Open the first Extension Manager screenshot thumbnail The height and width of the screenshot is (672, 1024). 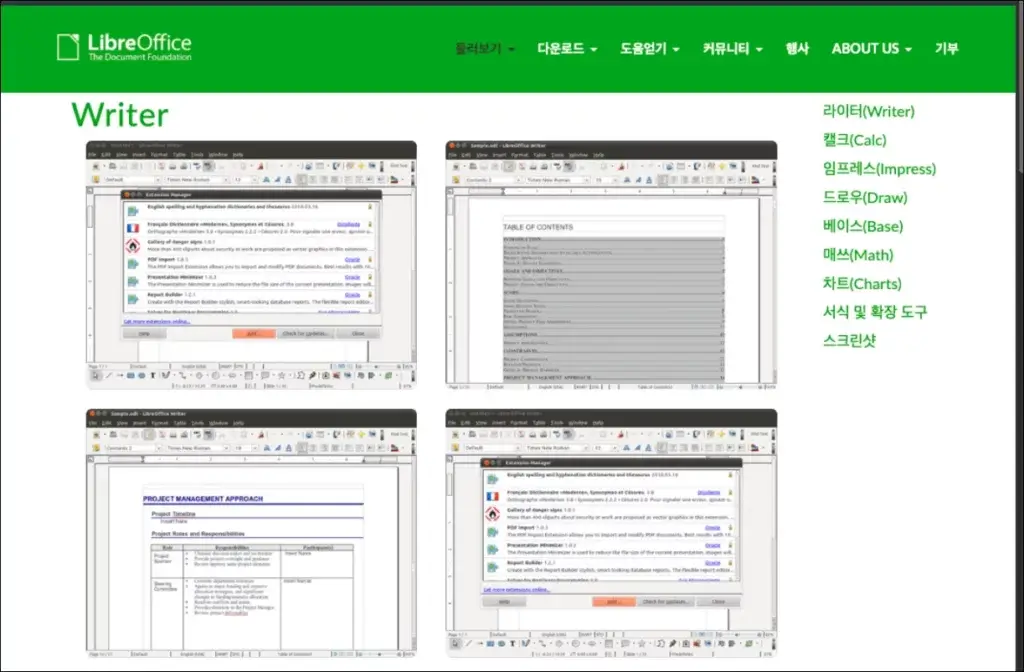coord(251,265)
